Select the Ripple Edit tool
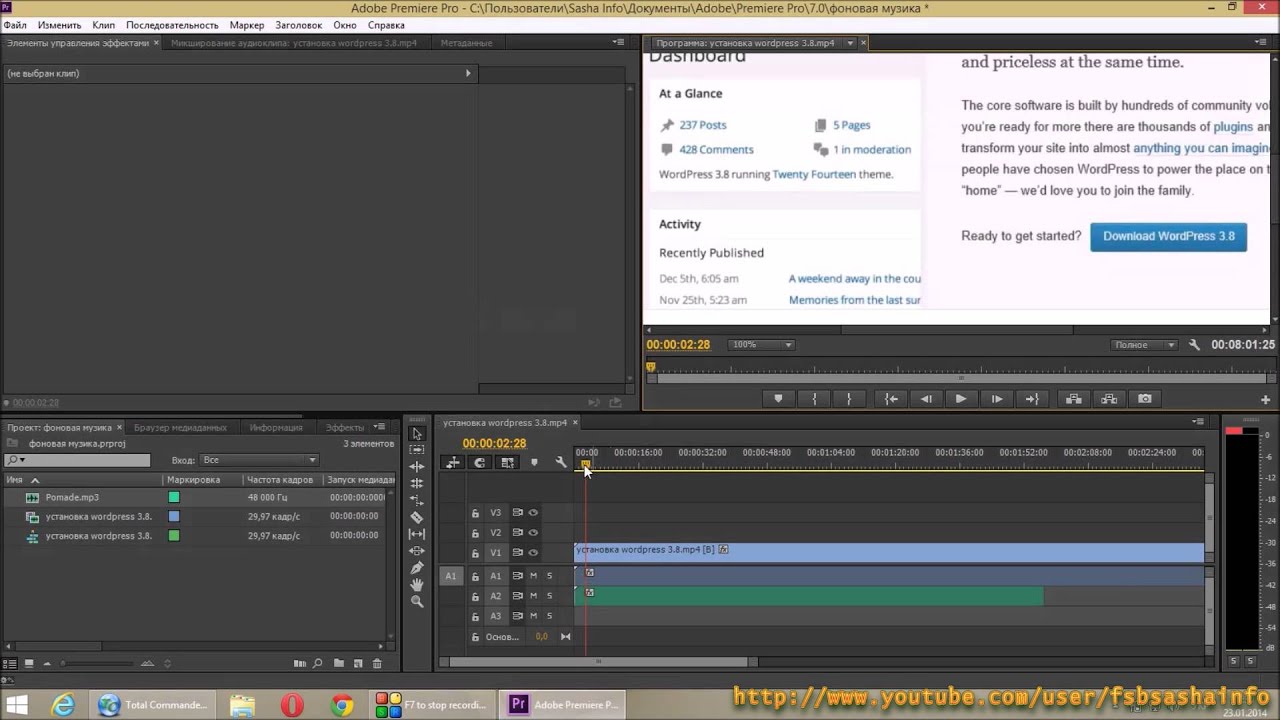Viewport: 1280px width, 720px height. [417, 467]
